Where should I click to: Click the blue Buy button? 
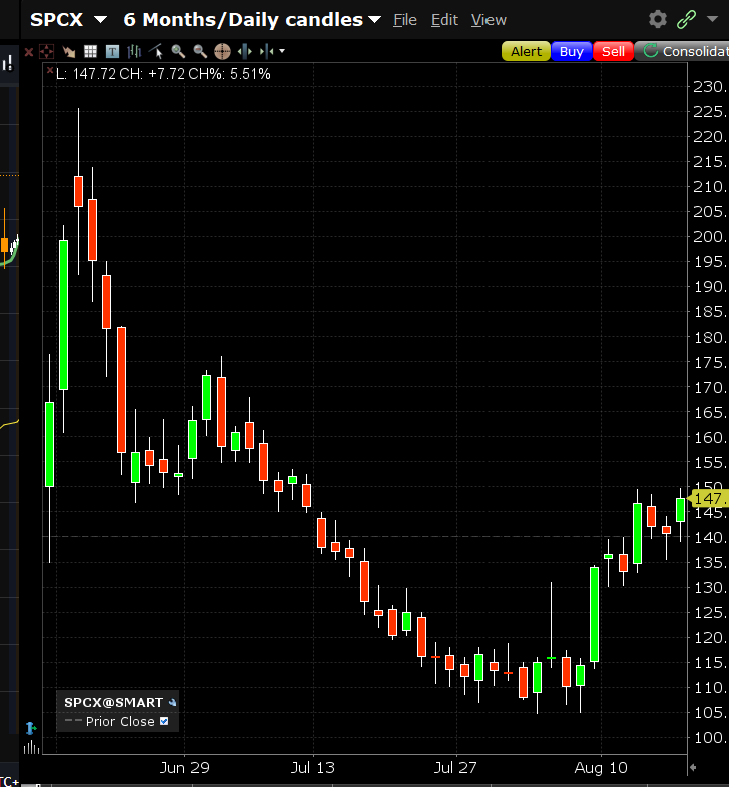(x=571, y=51)
